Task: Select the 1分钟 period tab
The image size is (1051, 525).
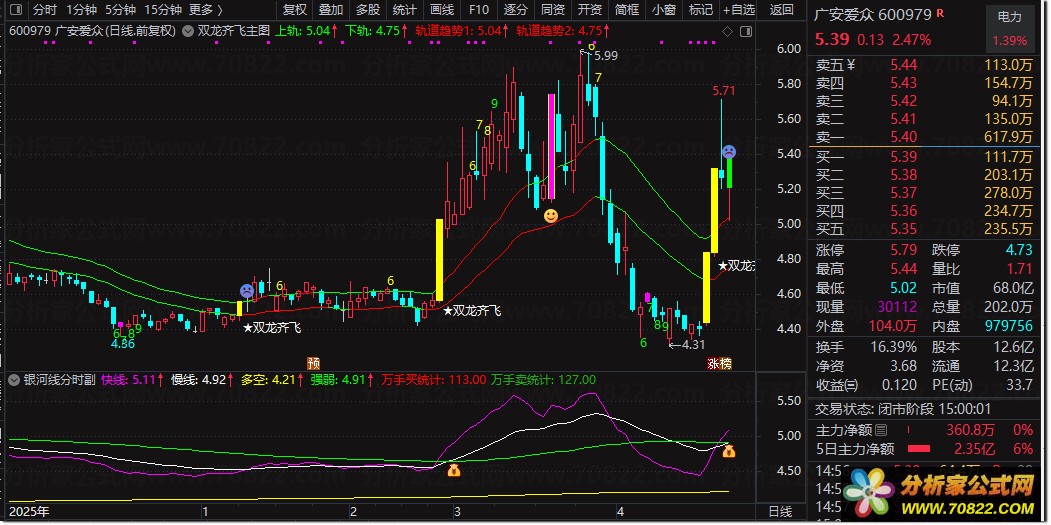Action: [x=82, y=9]
